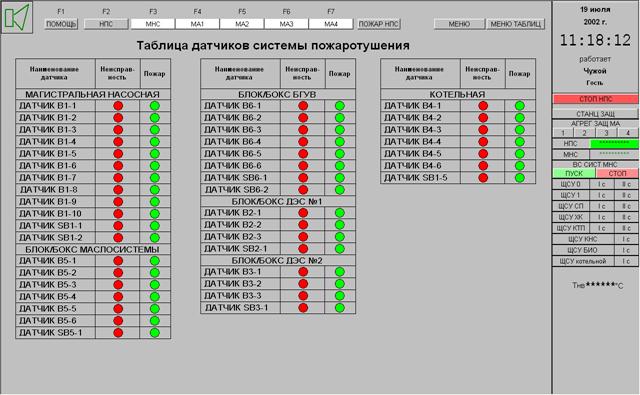Image resolution: width=640 pixels, height=395 pixels.
Task: Open the МА4 screen
Action: tap(331, 24)
